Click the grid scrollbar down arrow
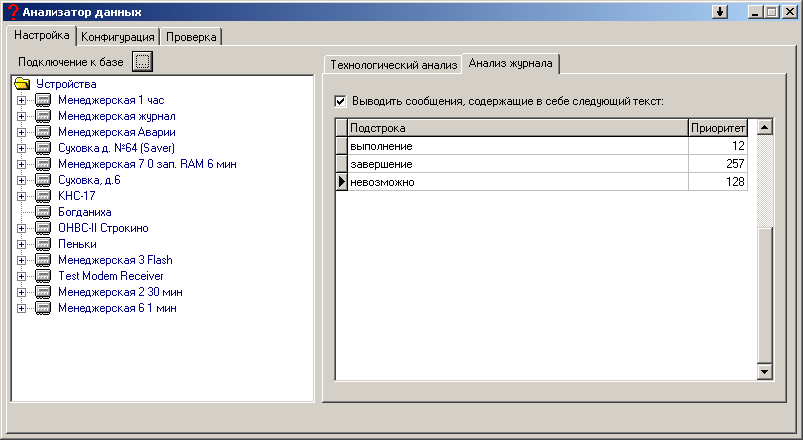Image resolution: width=803 pixels, height=440 pixels. coord(764,372)
